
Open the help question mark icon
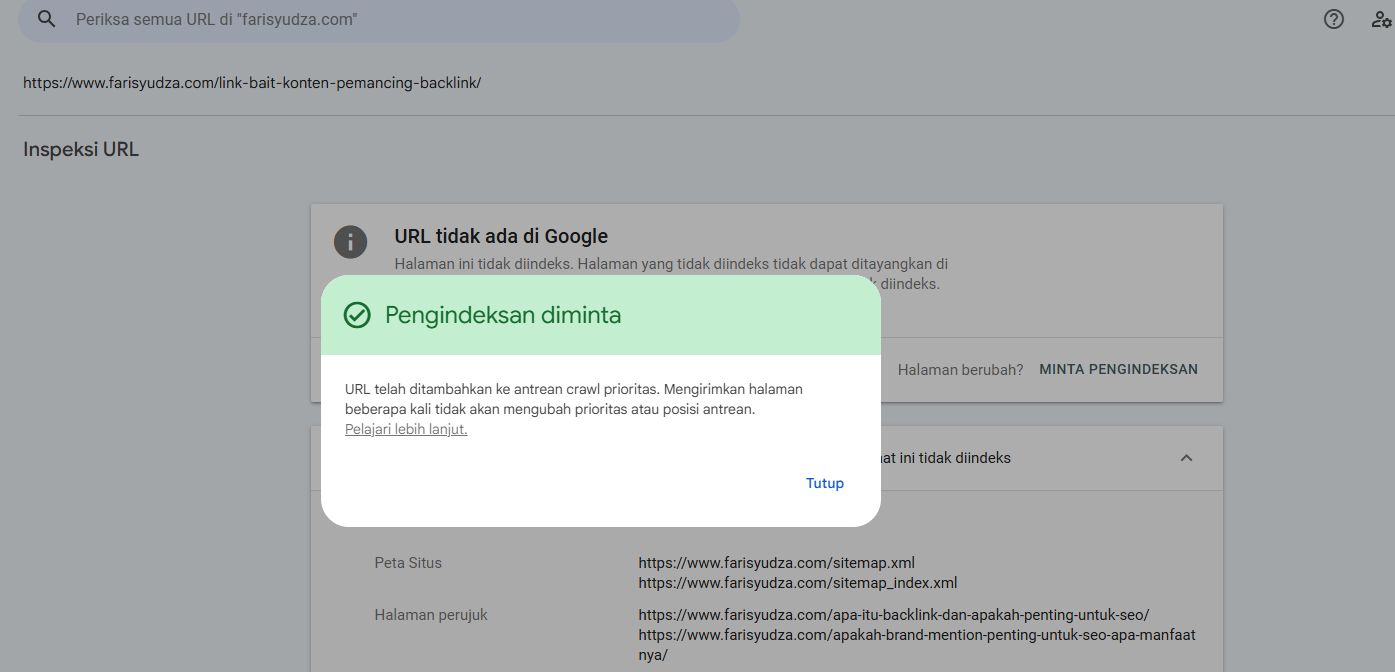tap(1333, 19)
